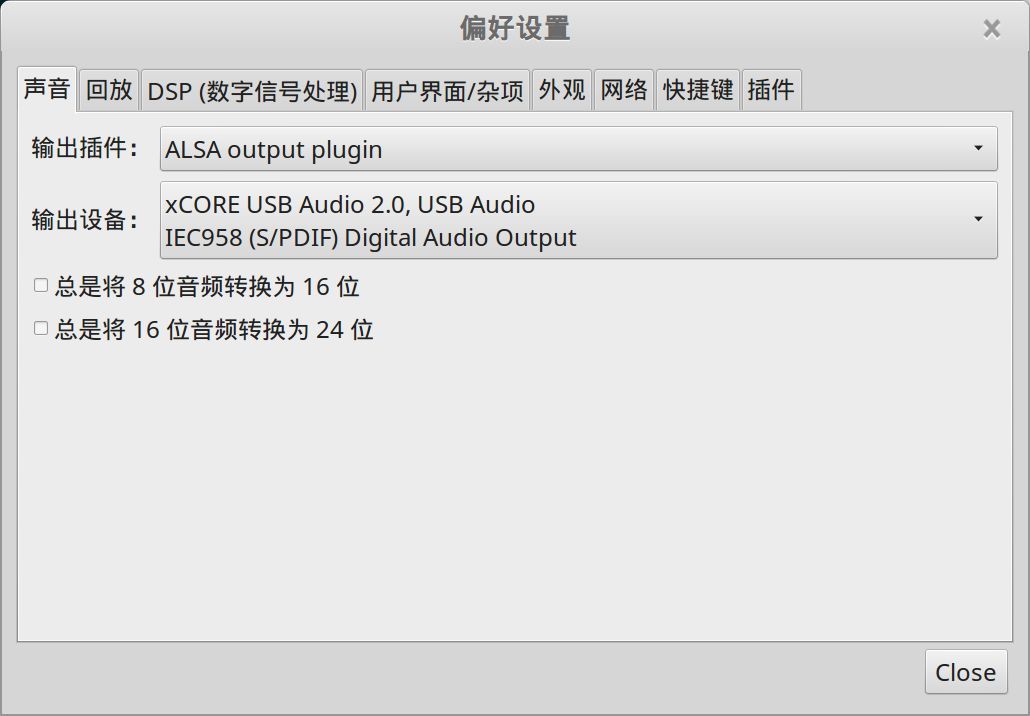Show the 快捷键 tab
The image size is (1030, 716).
click(698, 90)
